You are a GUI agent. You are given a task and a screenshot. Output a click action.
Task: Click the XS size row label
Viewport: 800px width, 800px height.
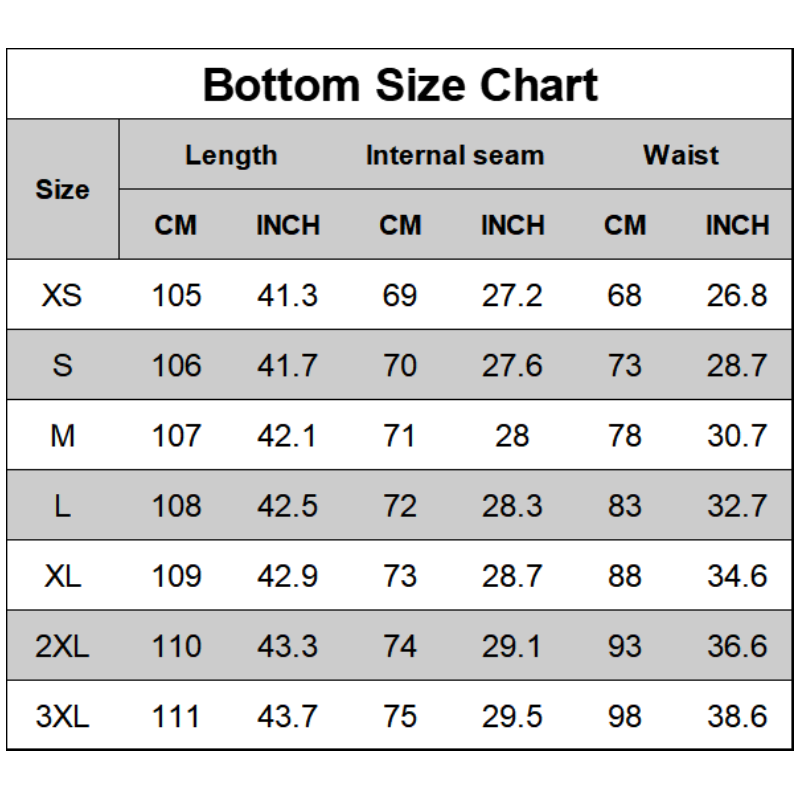tap(62, 295)
